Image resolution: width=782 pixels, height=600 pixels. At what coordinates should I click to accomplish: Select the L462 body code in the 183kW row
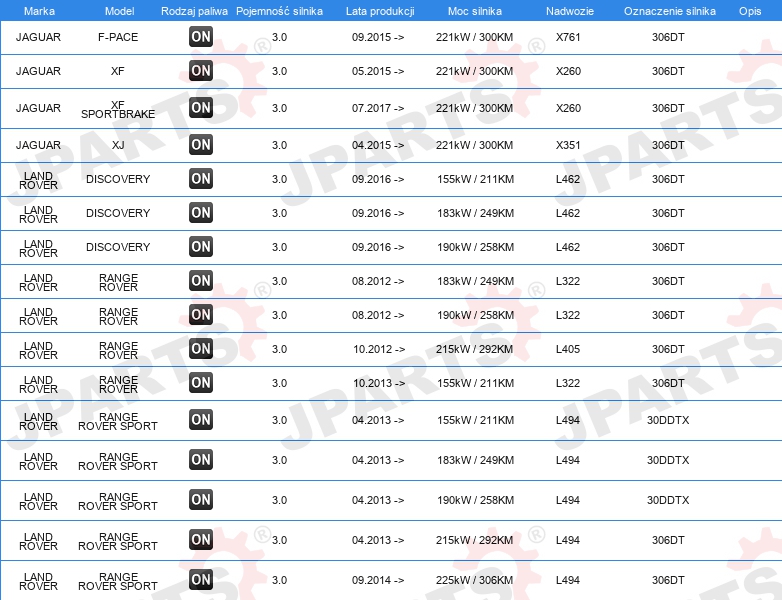click(568, 213)
